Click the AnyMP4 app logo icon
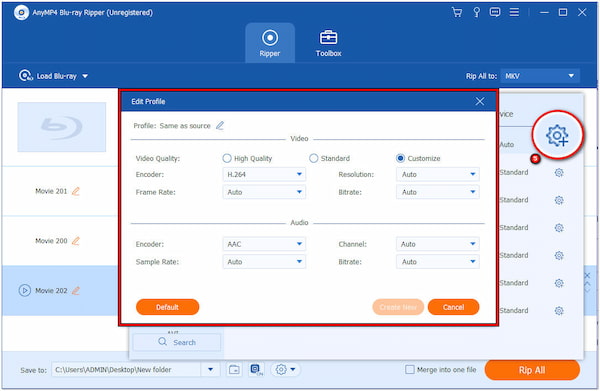Image resolution: width=600 pixels, height=391 pixels. click(21, 13)
